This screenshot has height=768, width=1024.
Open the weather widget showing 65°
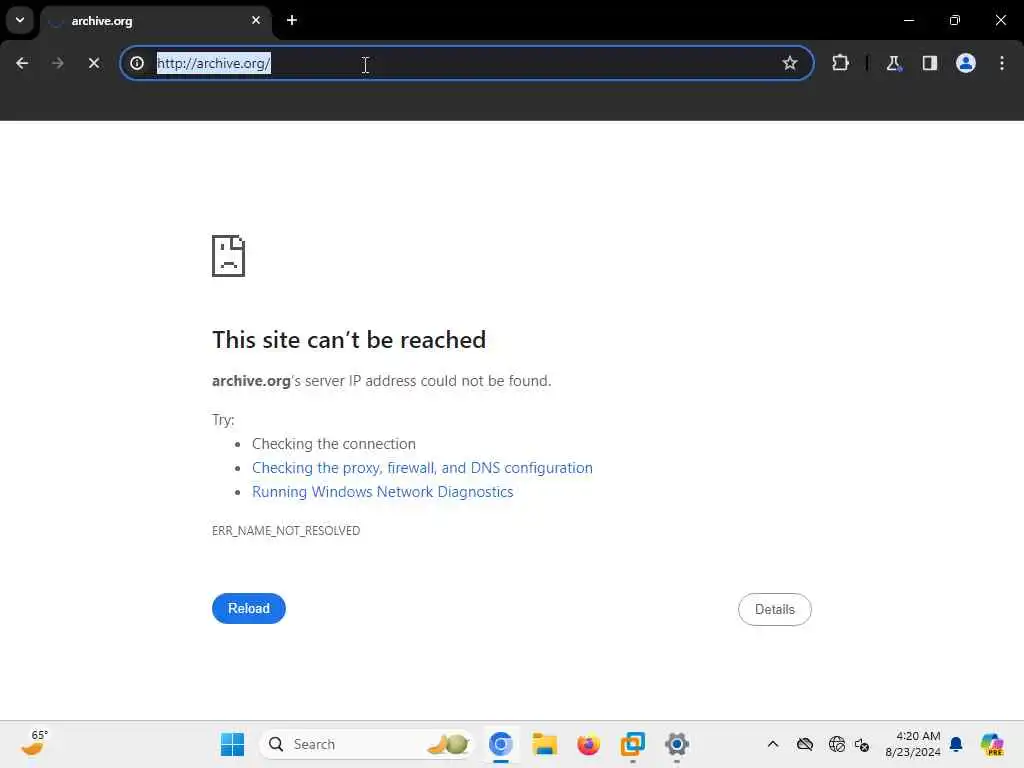tap(34, 744)
